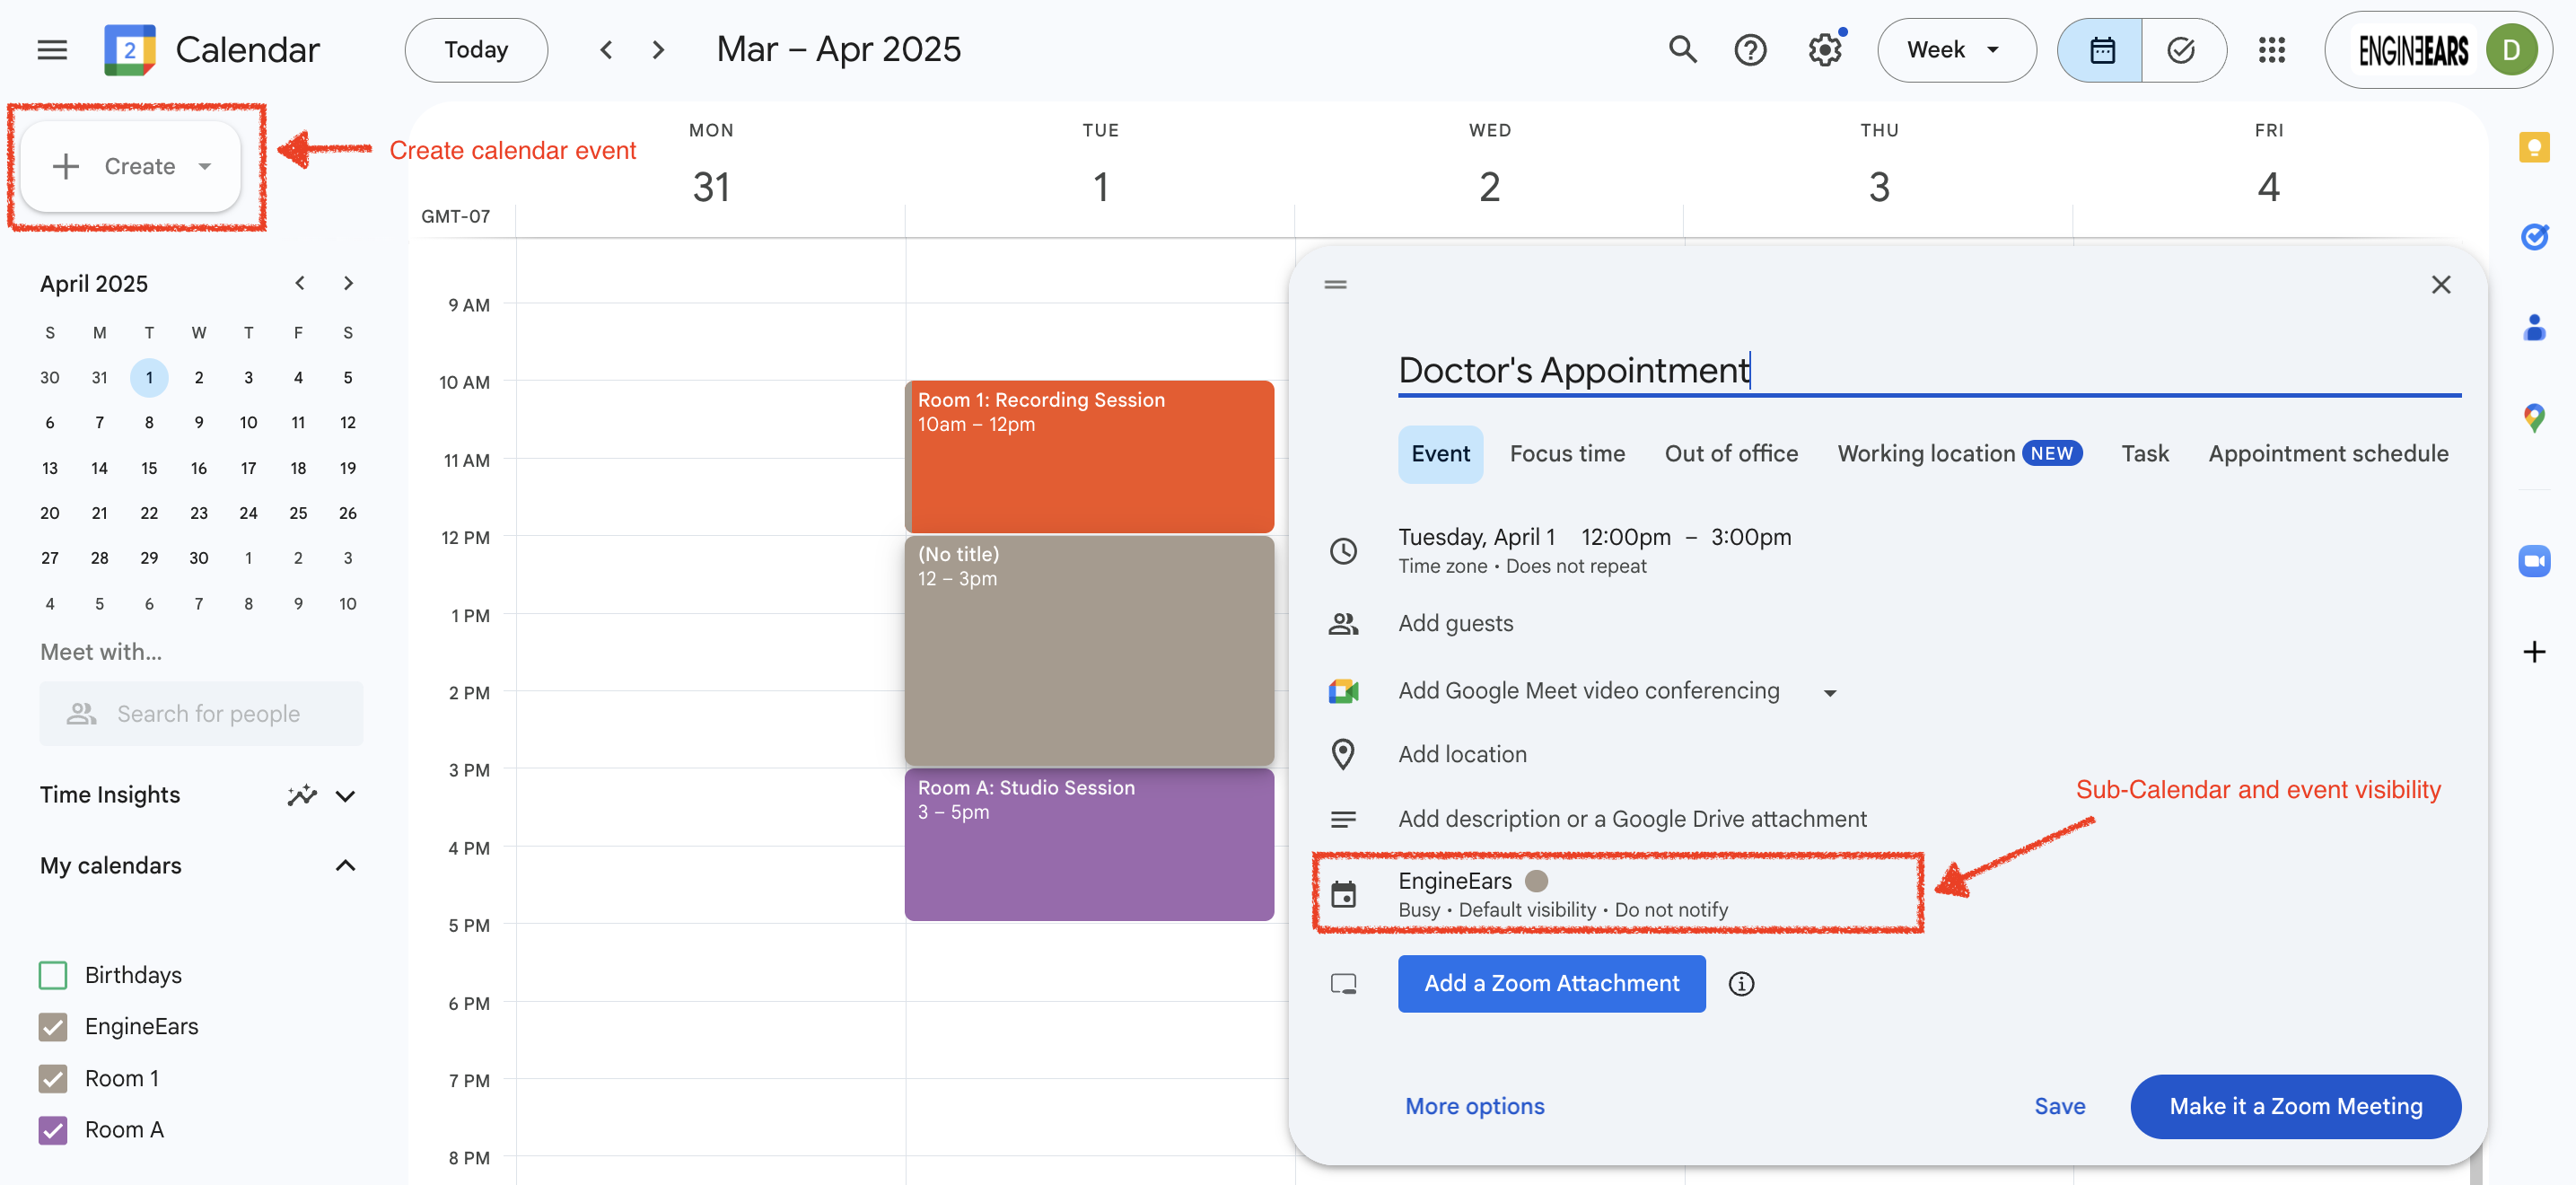
Task: Expand Google Meet conferencing options arrow
Action: pos(1829,692)
